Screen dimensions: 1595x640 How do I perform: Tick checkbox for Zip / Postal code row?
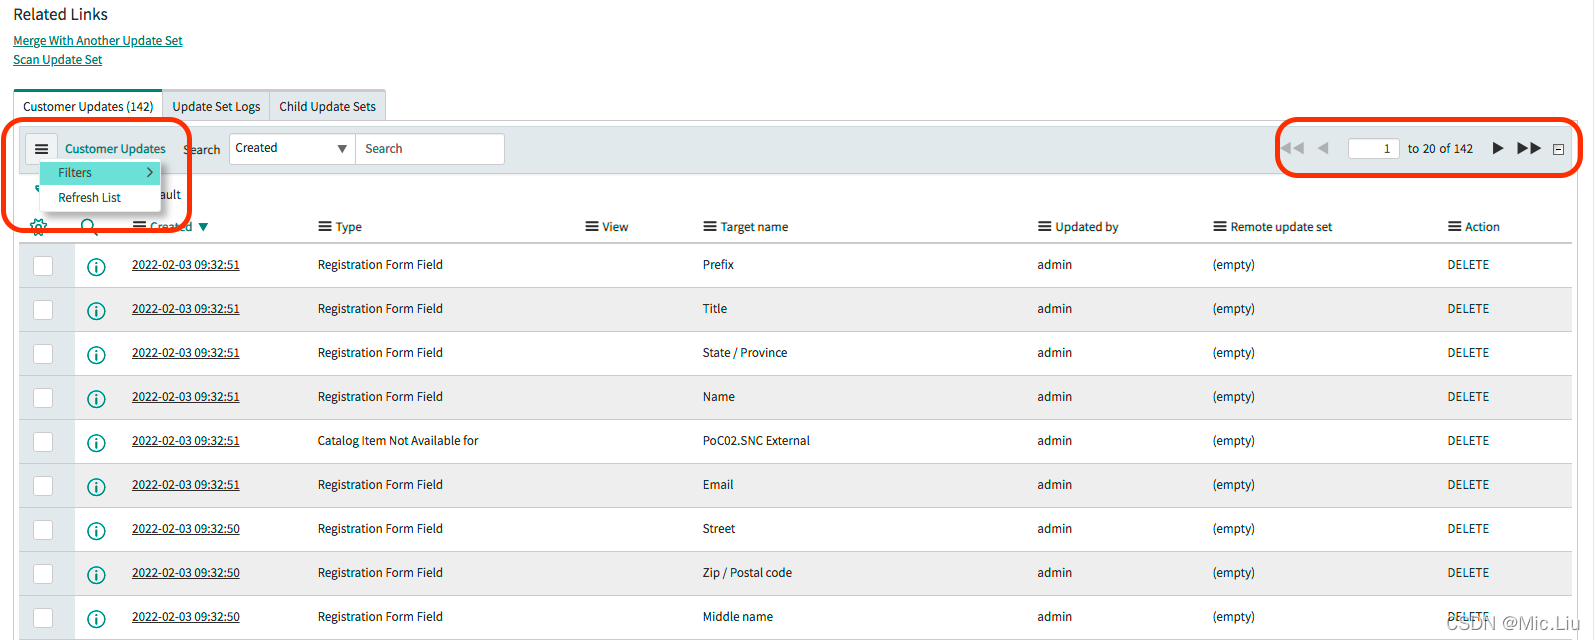43,574
